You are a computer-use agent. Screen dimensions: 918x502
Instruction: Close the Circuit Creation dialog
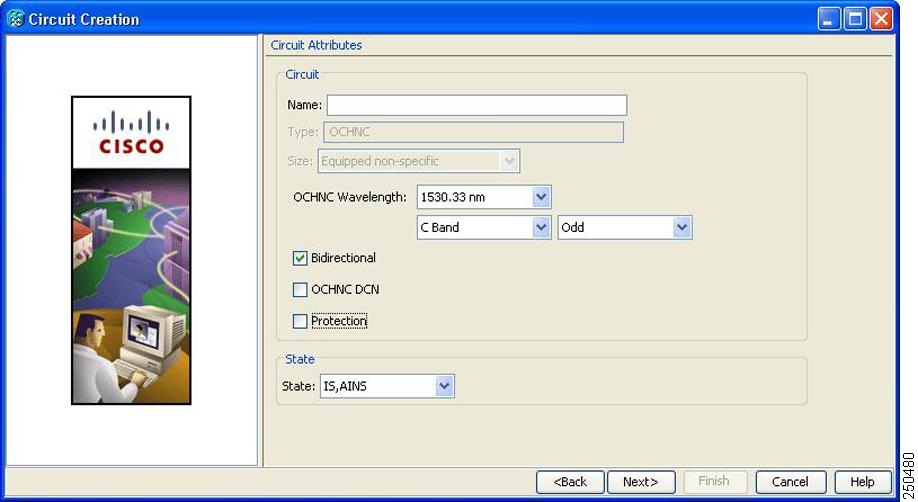[881, 19]
